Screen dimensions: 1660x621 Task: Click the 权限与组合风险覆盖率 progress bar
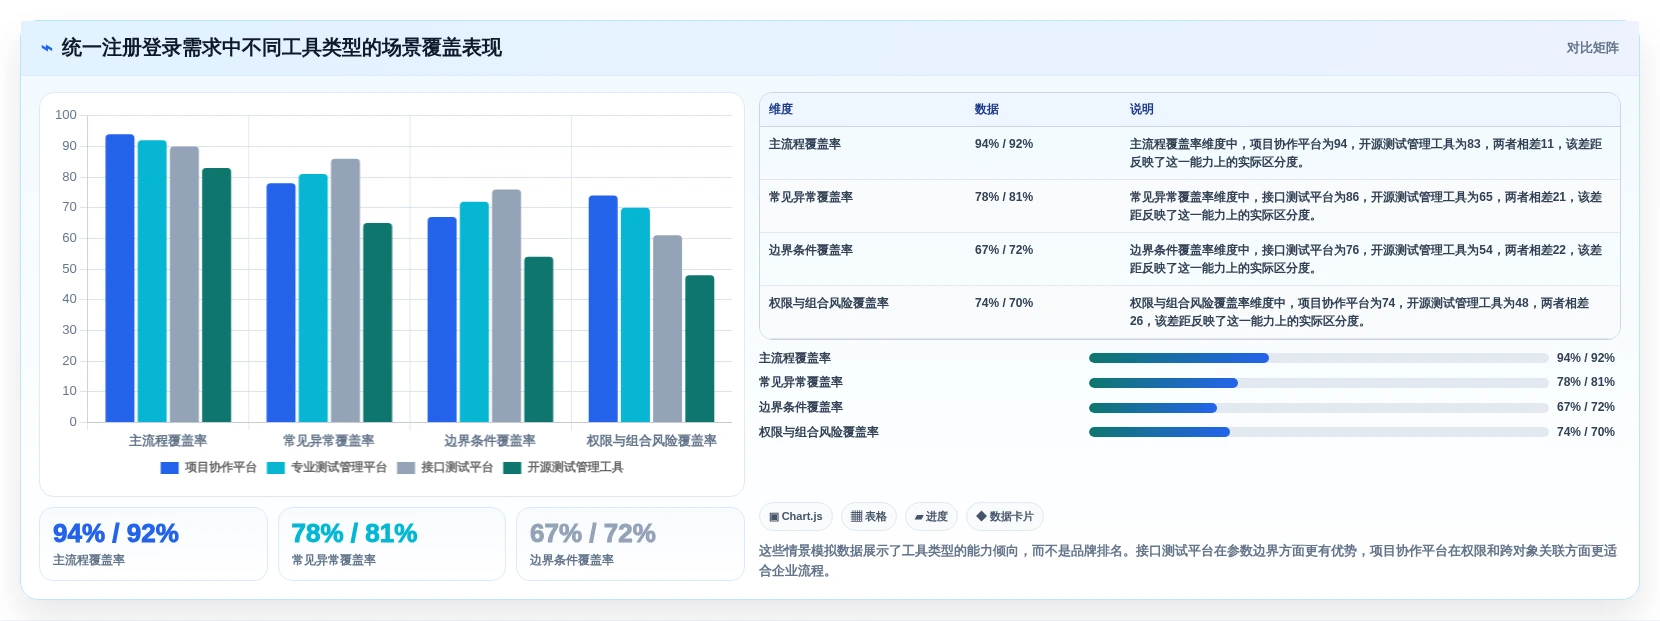coord(1318,432)
